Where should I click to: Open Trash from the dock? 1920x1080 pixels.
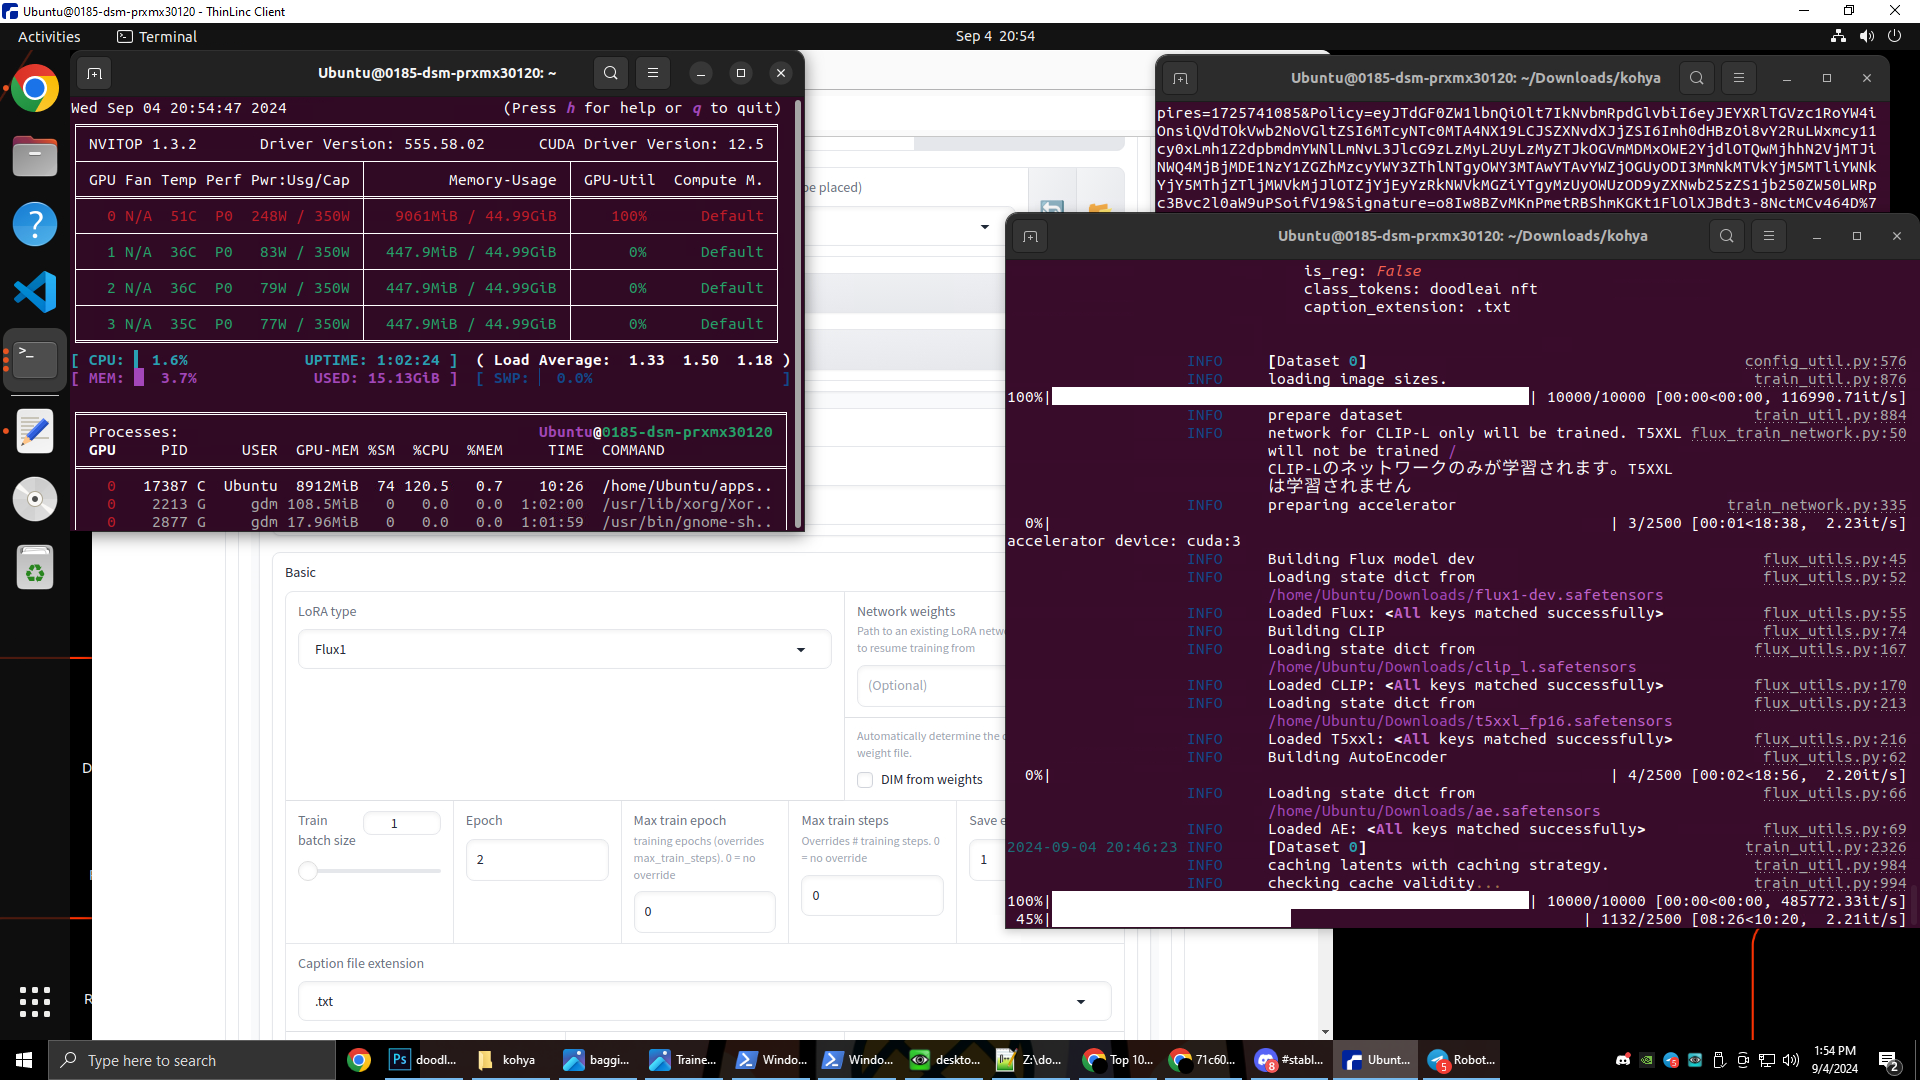35,568
